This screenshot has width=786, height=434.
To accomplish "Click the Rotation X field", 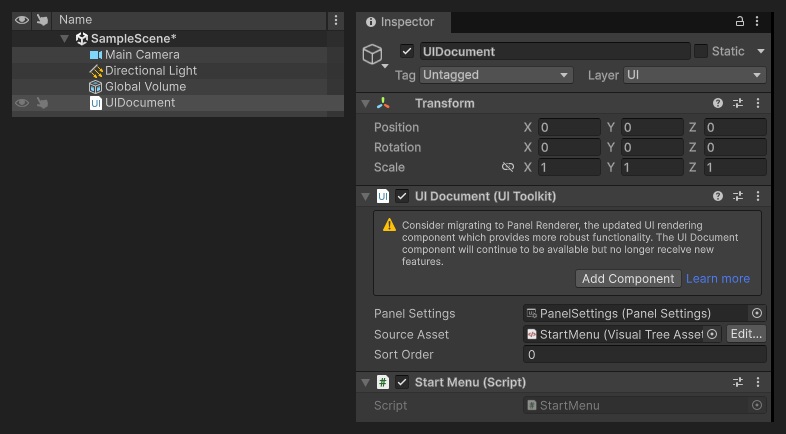I will 569,147.
